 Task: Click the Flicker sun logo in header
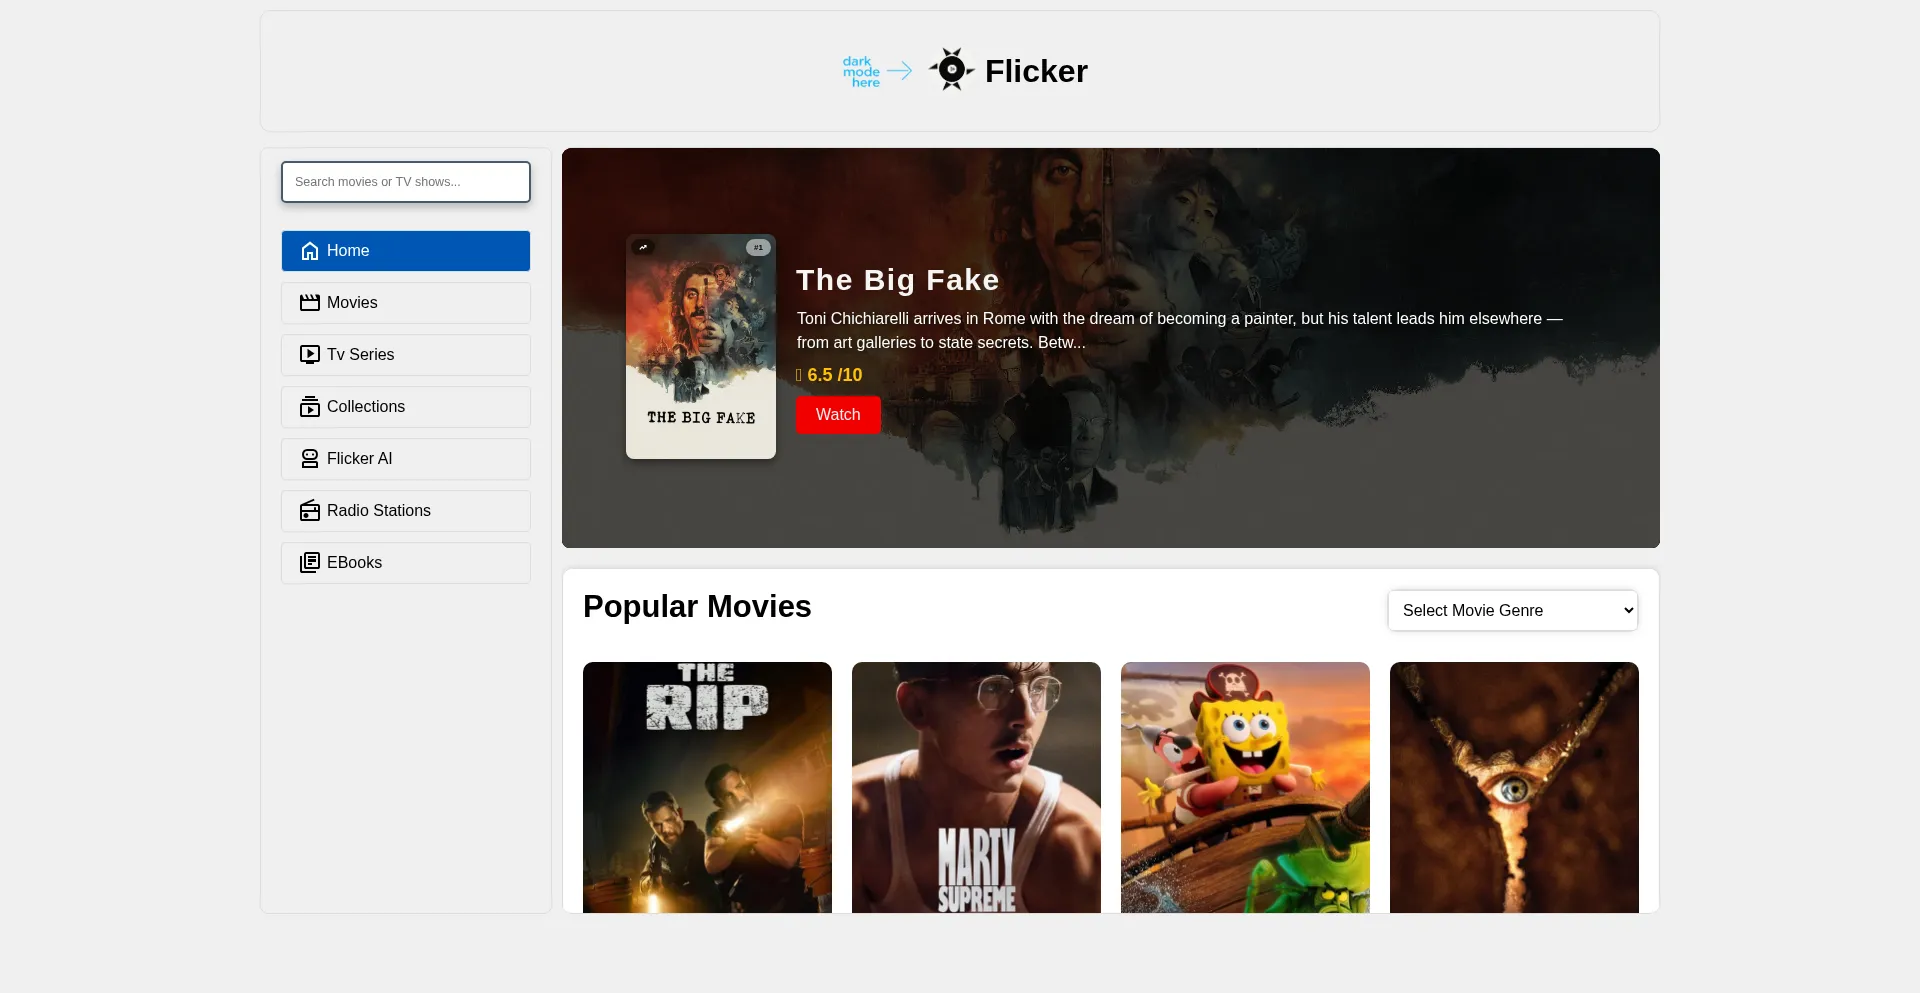click(x=951, y=70)
